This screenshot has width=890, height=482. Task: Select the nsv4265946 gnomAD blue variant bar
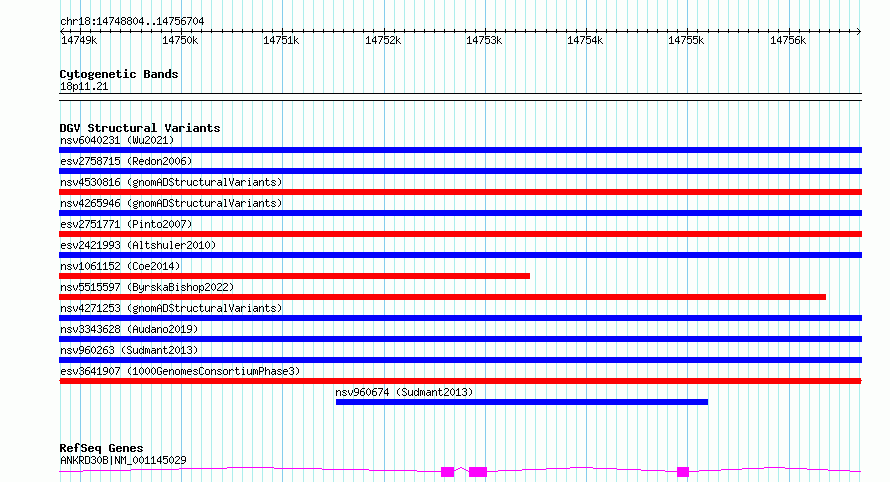click(x=460, y=213)
